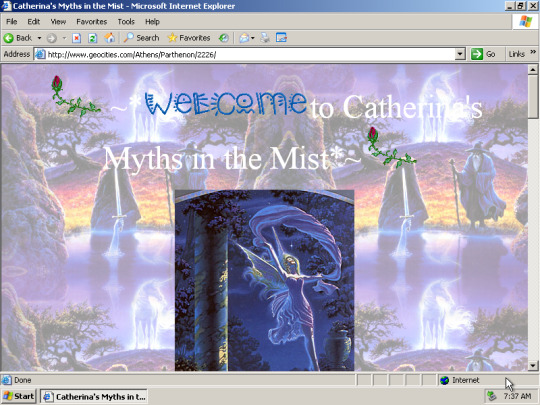Click the rose image beside Welcome
The image size is (540, 405).
(x=76, y=96)
